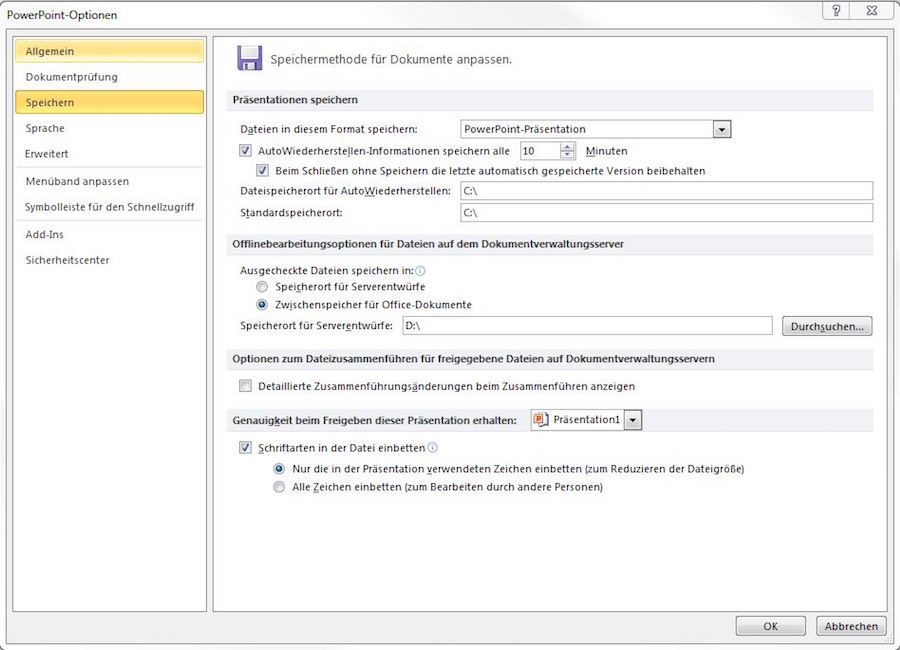900x650 pixels.
Task: Open the Add-Ins category
Action: (110, 234)
